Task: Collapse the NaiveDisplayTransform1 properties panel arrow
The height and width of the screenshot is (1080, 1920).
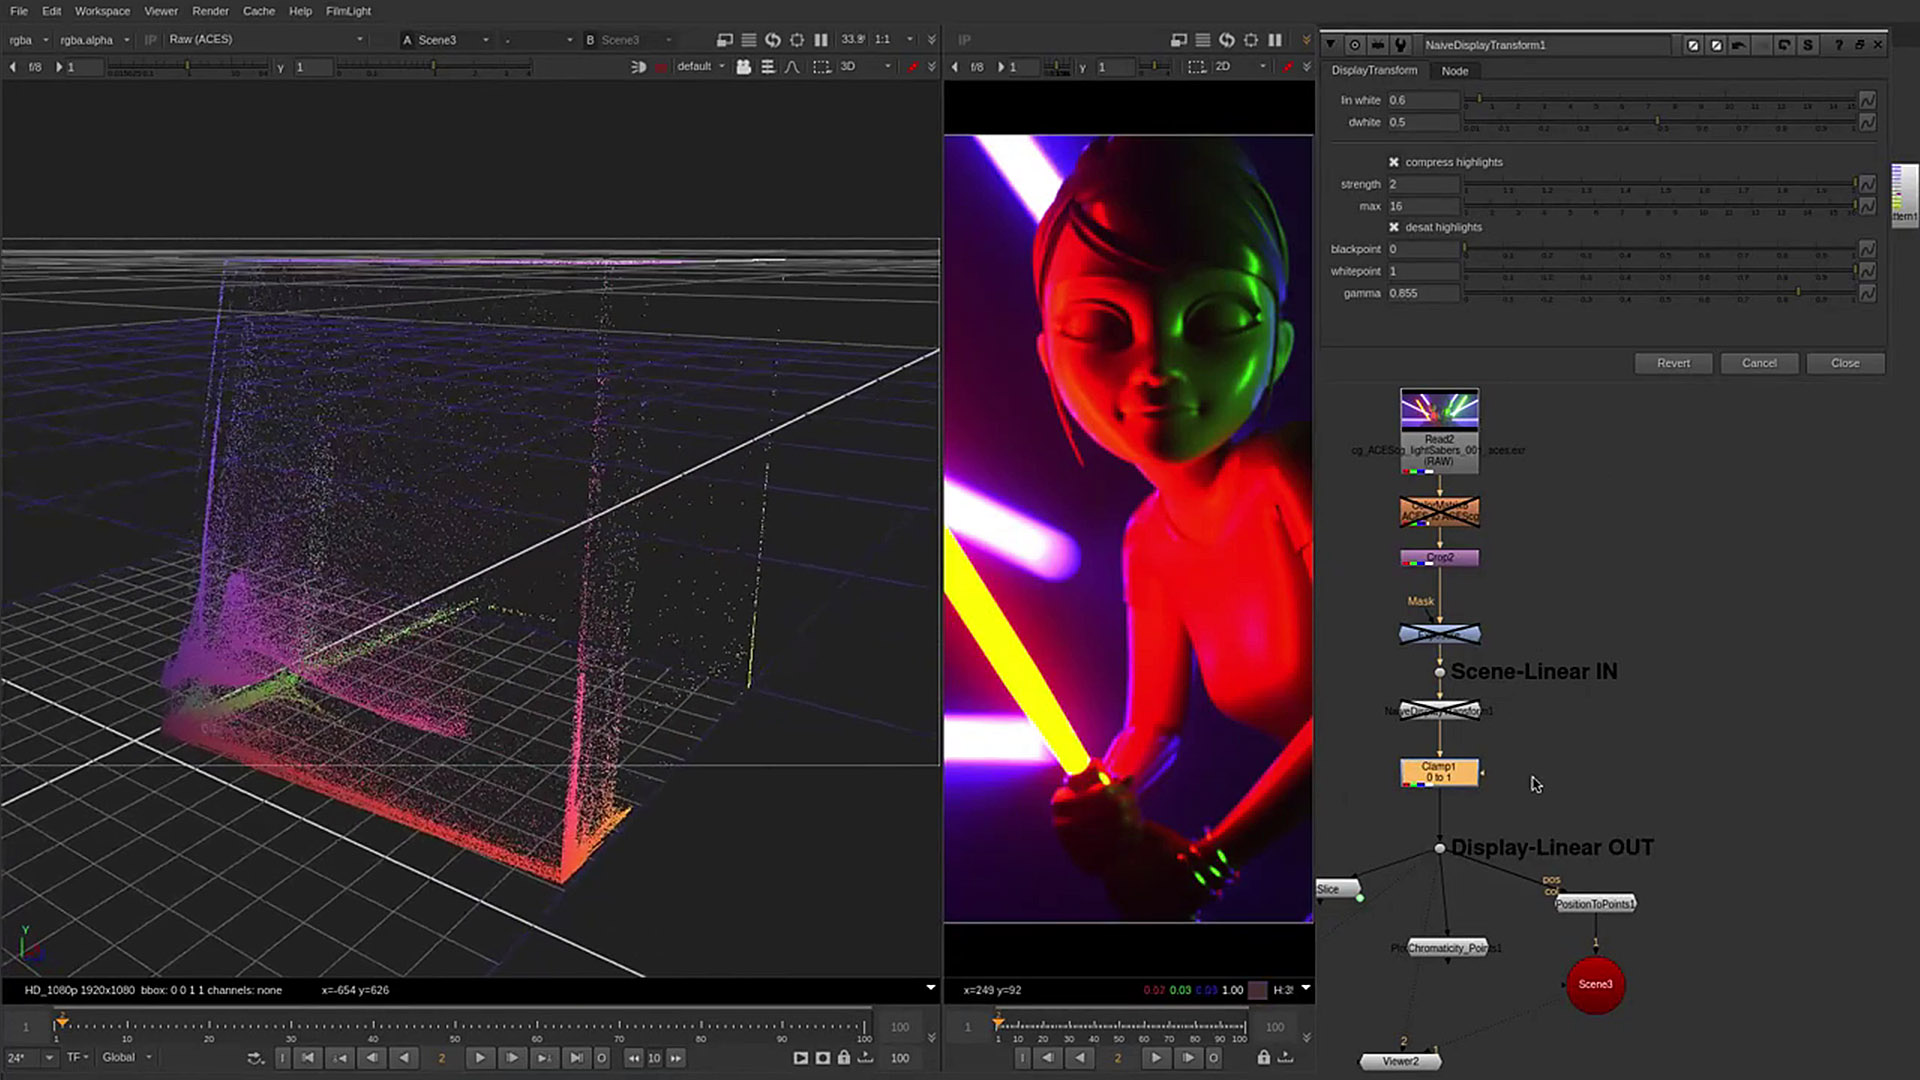Action: pyautogui.click(x=1330, y=45)
